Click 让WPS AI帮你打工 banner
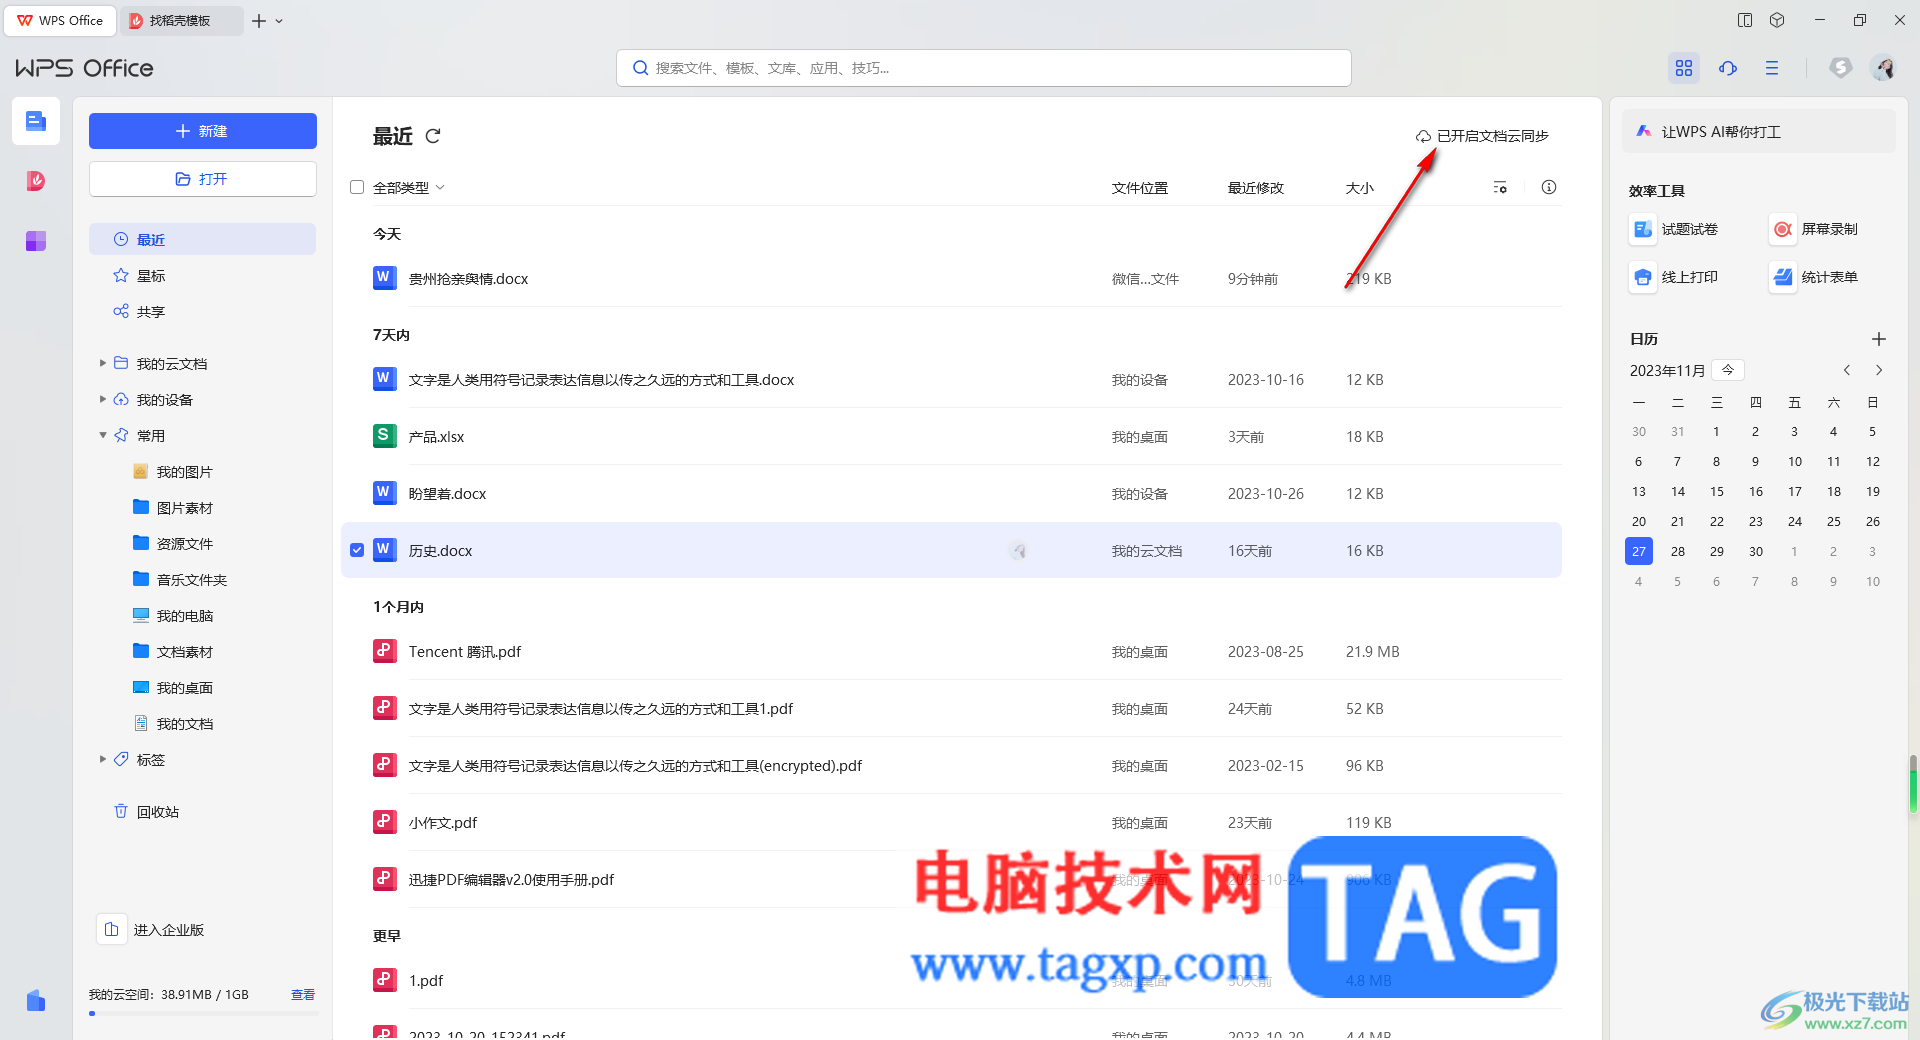 pyautogui.click(x=1758, y=131)
